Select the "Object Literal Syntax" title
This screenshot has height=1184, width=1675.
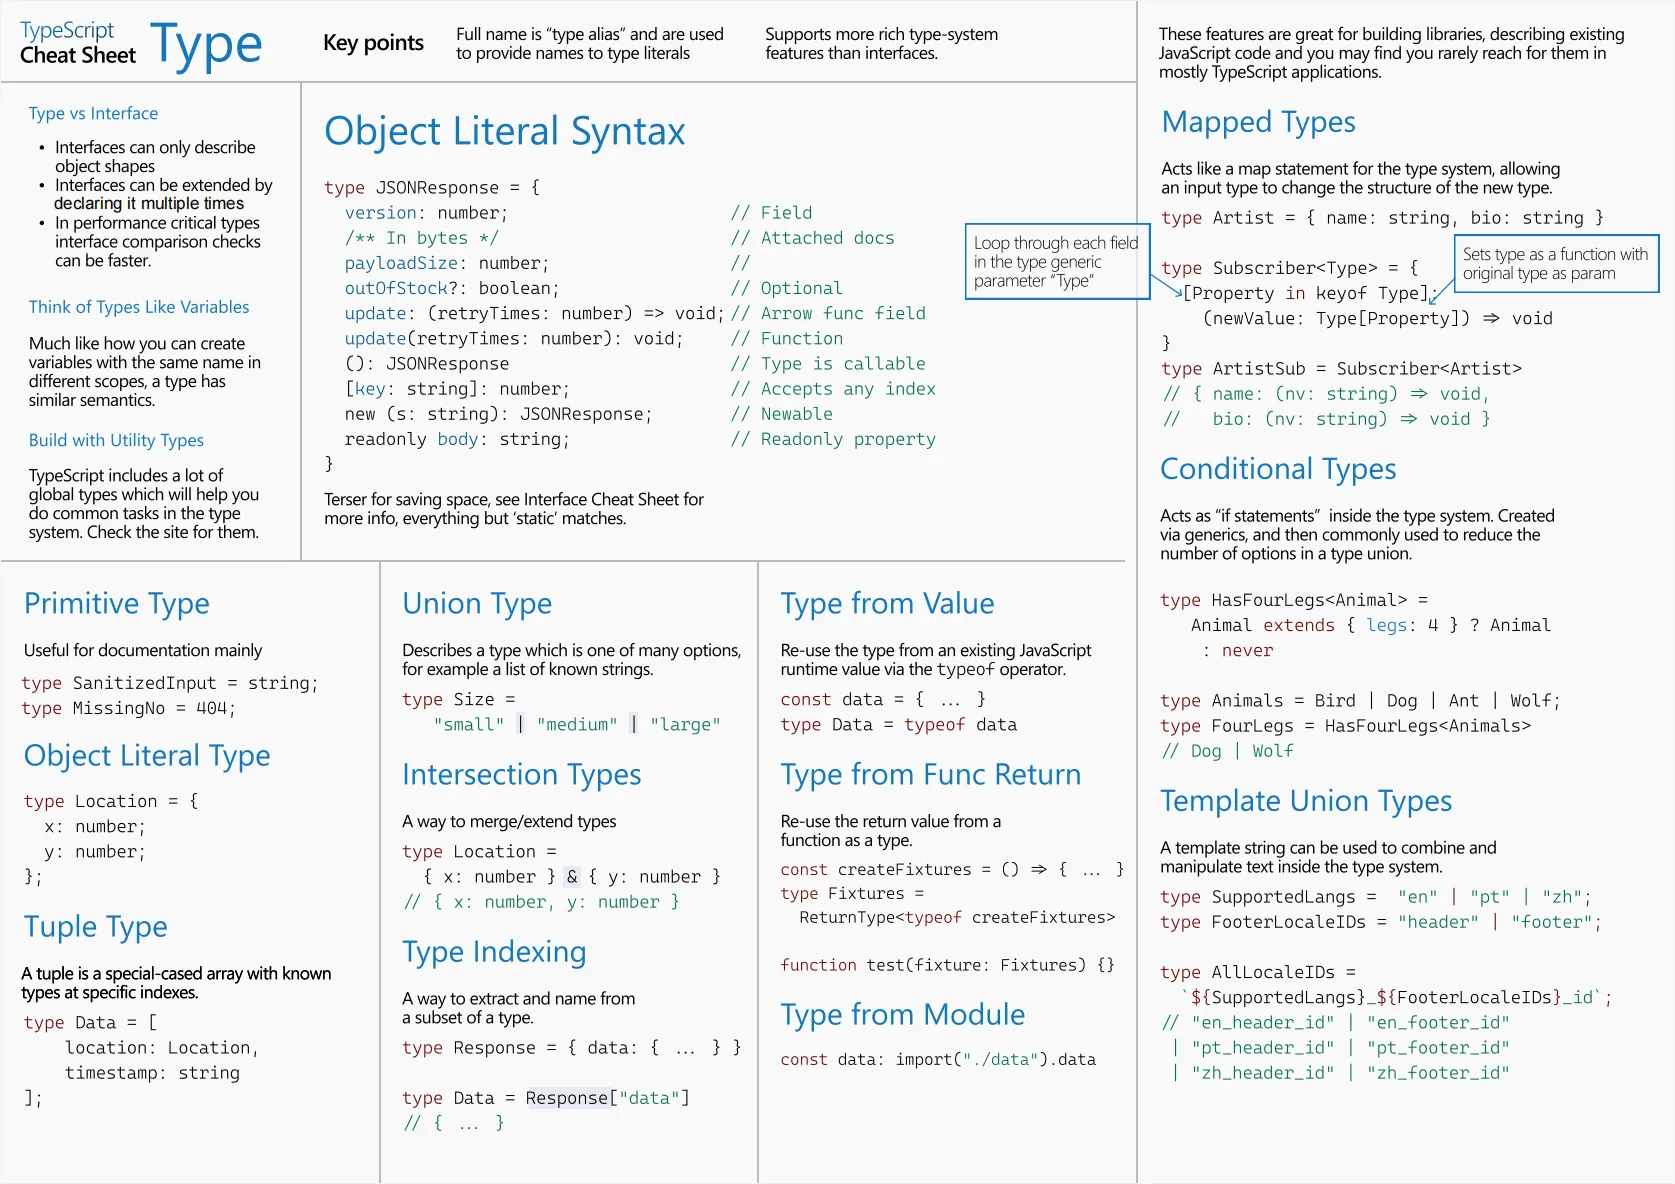505,131
